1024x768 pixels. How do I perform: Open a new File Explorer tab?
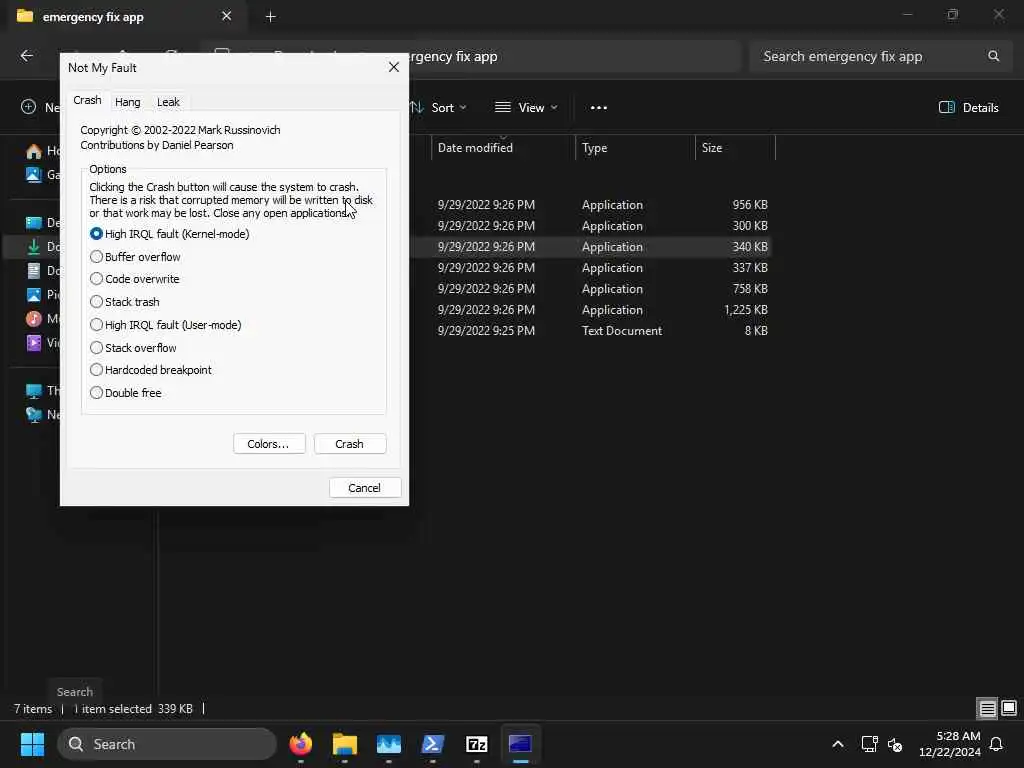[270, 17]
